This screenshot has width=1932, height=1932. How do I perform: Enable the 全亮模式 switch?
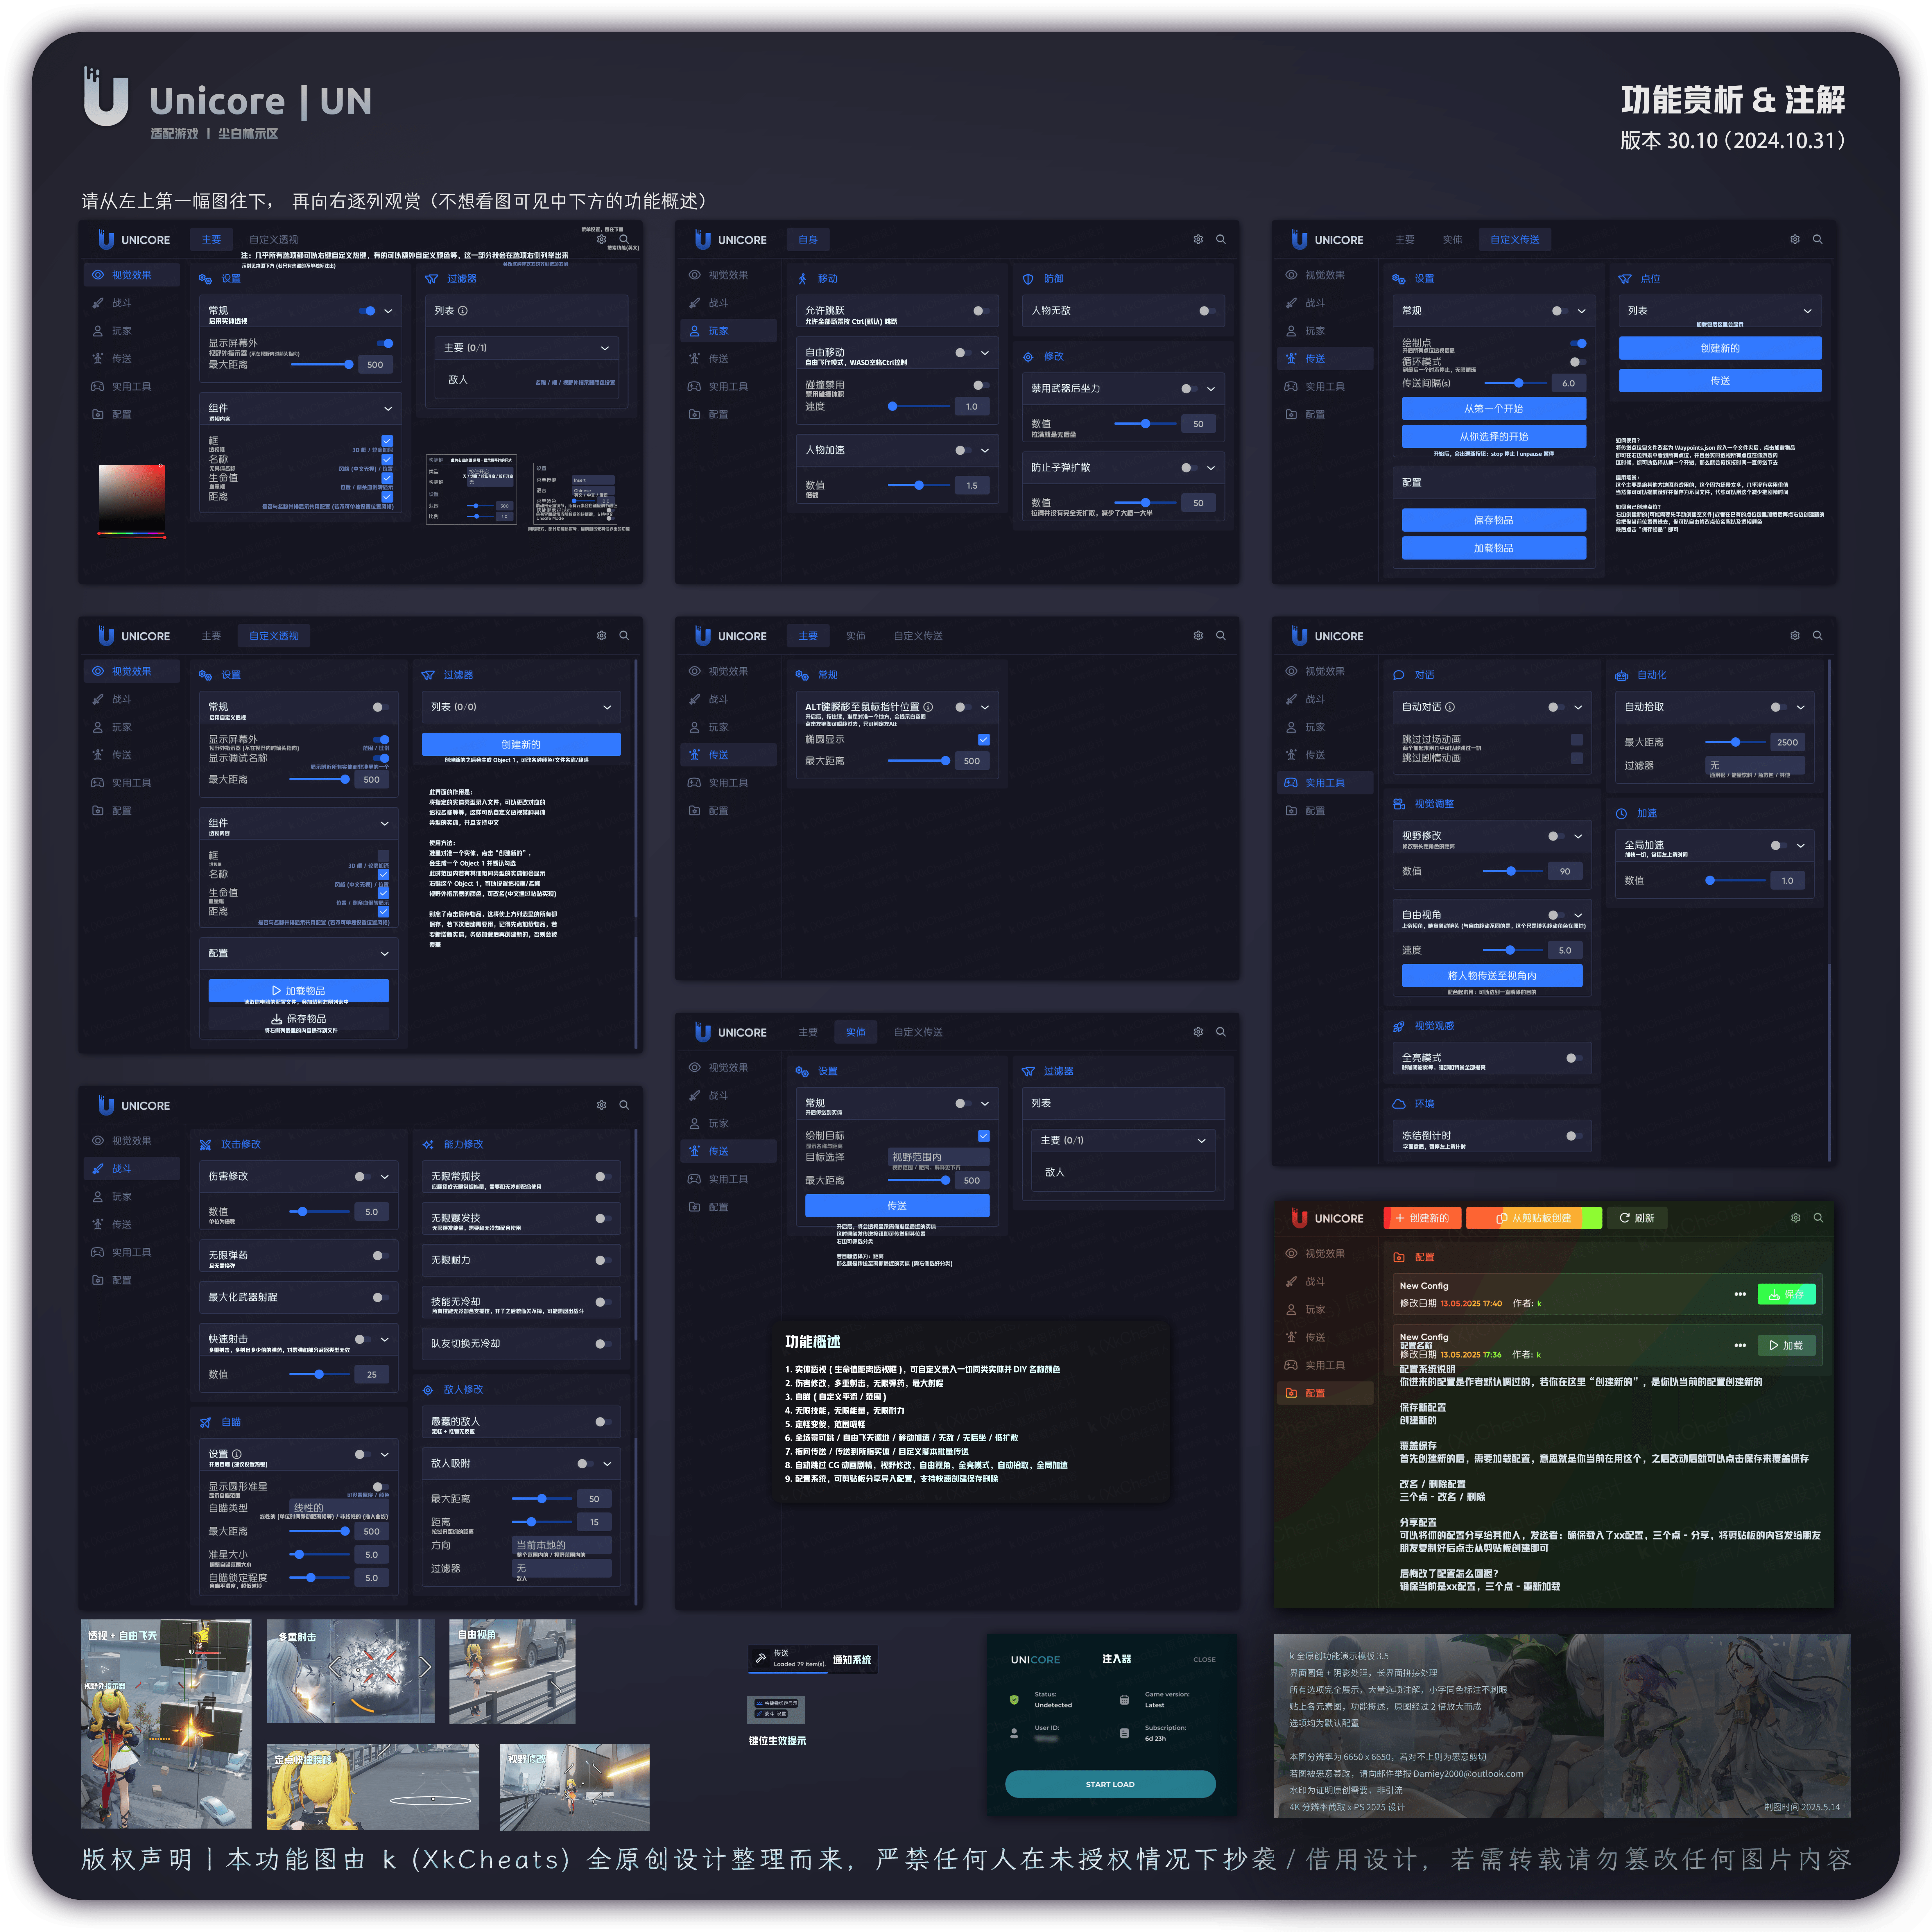click(x=1574, y=1058)
